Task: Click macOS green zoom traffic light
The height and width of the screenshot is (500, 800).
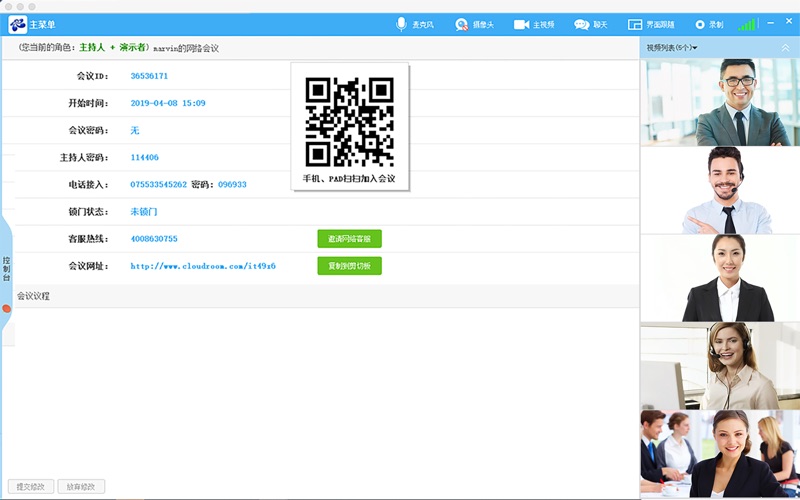Action: [x=32, y=7]
